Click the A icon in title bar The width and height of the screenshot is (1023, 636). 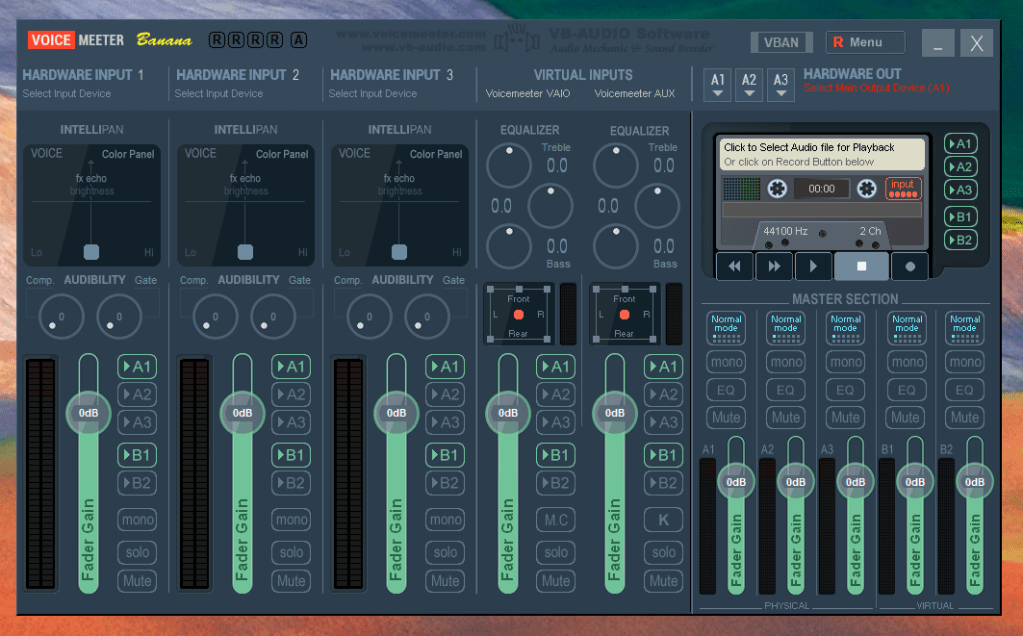(x=298, y=40)
